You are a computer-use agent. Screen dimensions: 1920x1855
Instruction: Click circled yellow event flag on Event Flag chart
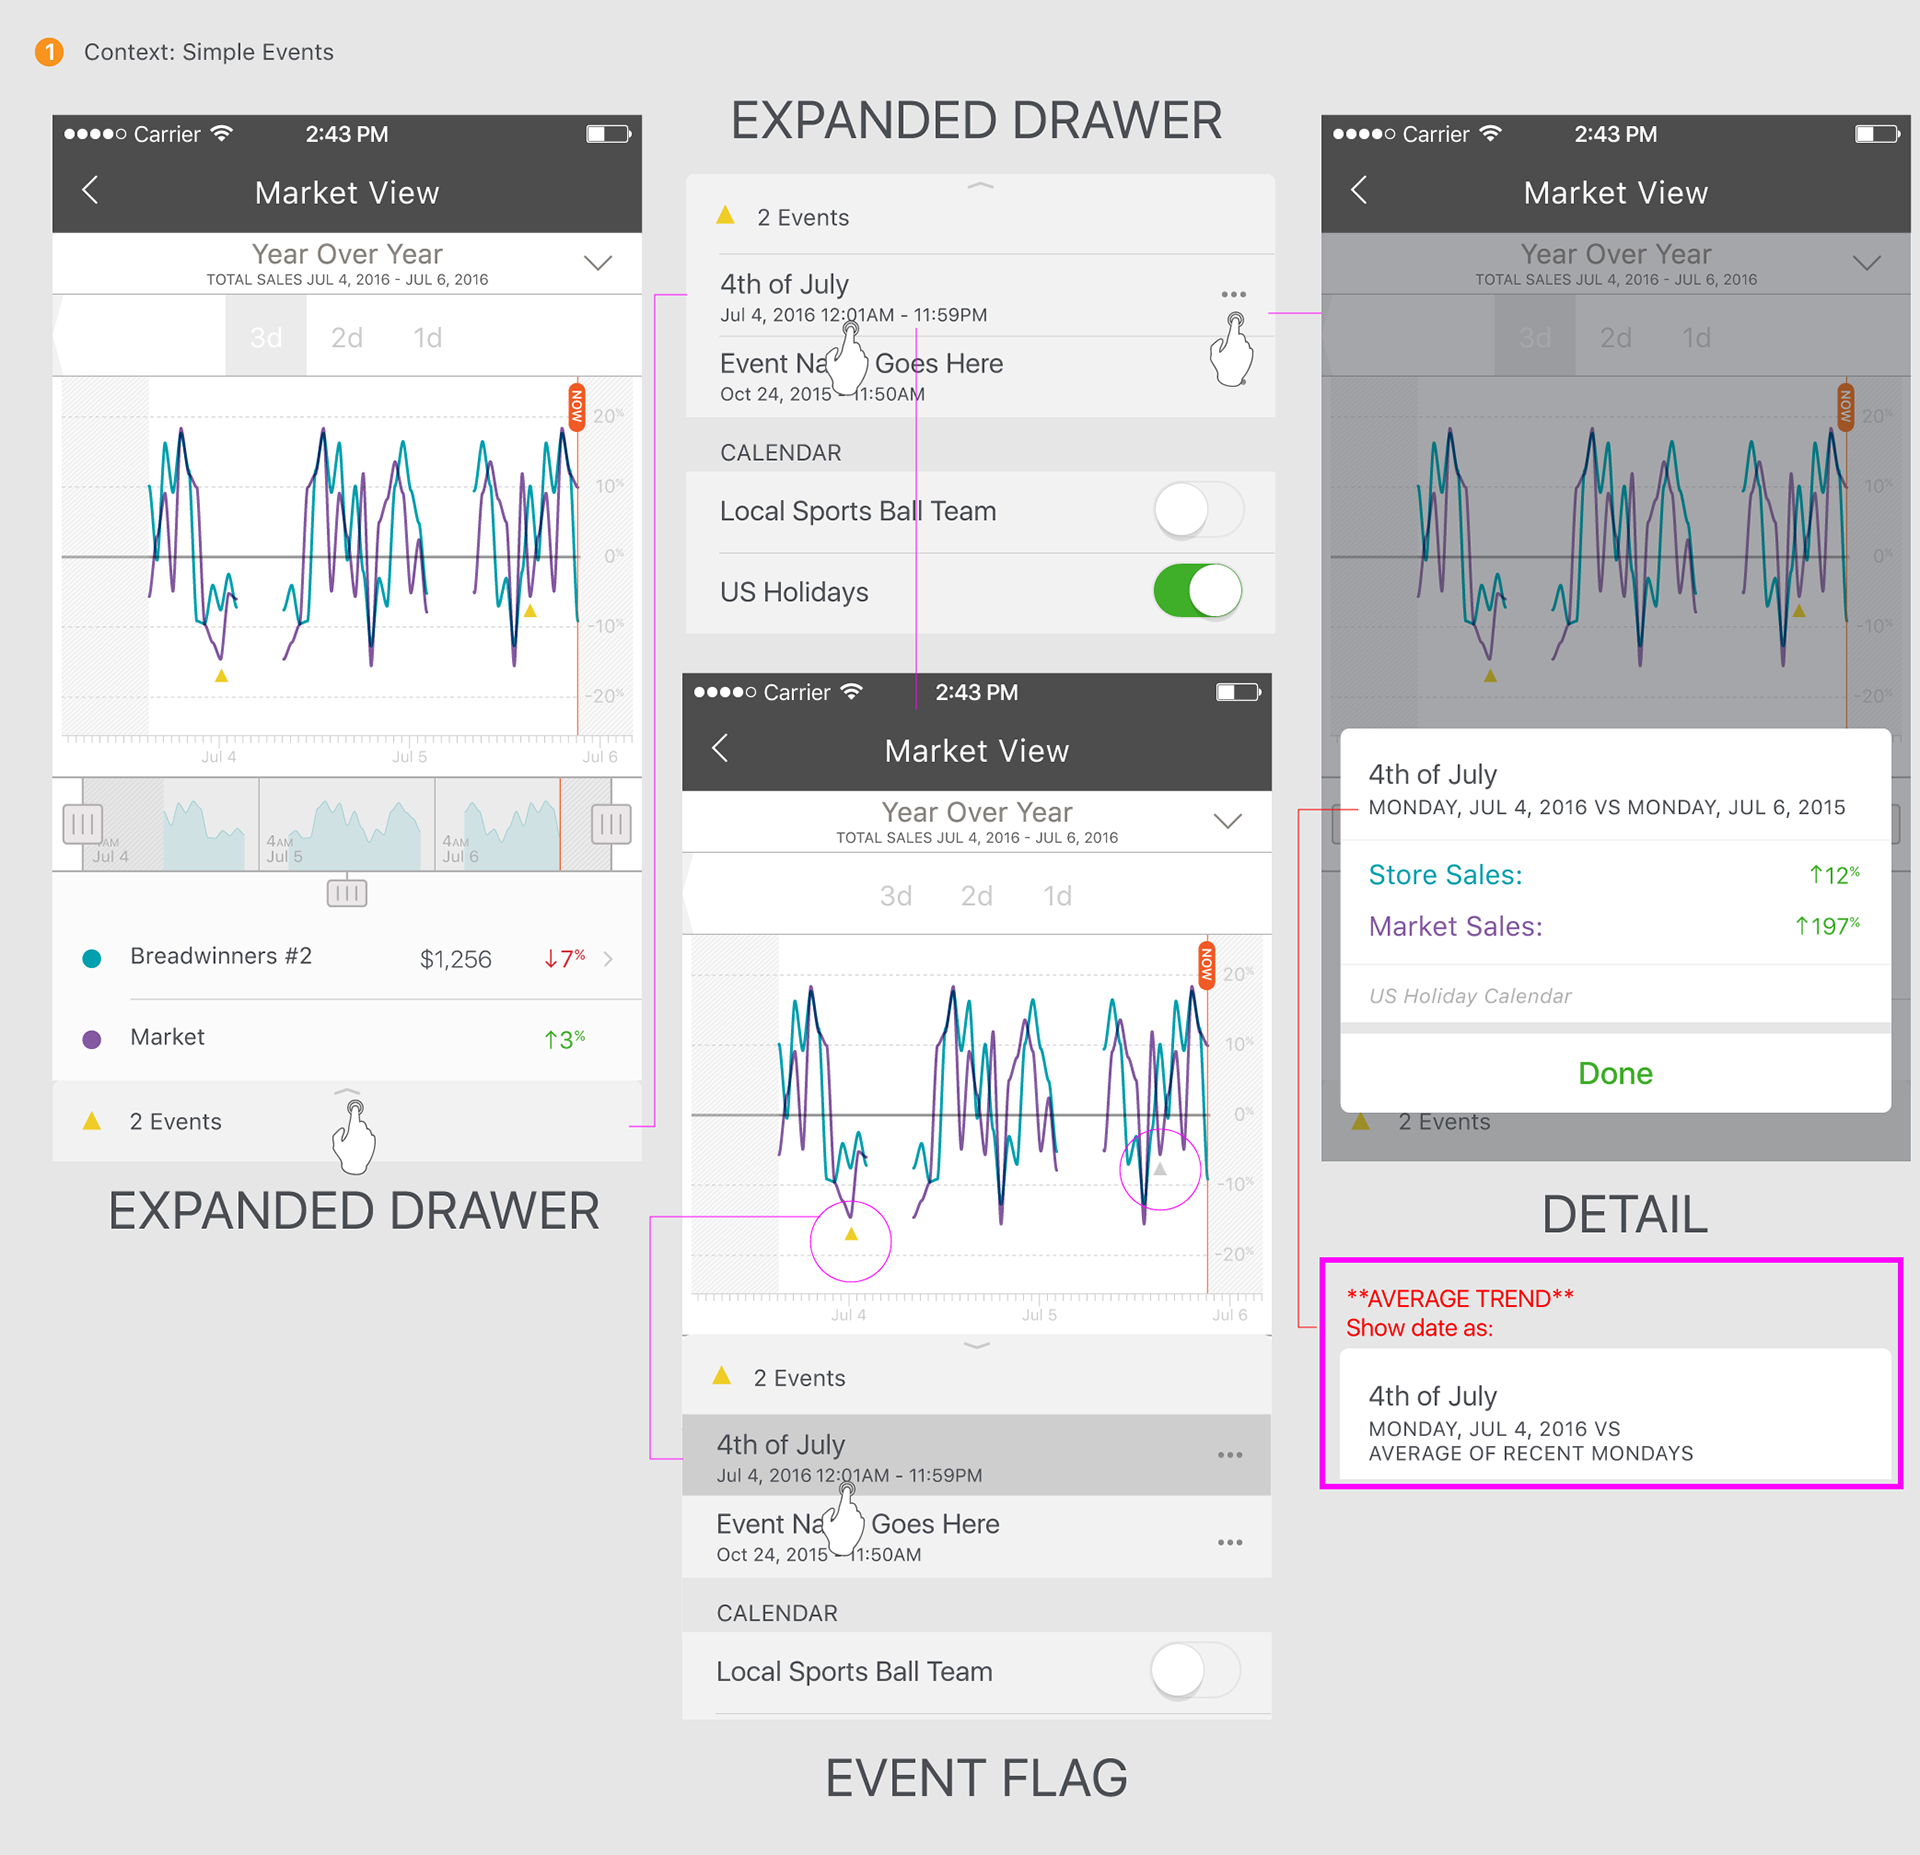tap(851, 1234)
